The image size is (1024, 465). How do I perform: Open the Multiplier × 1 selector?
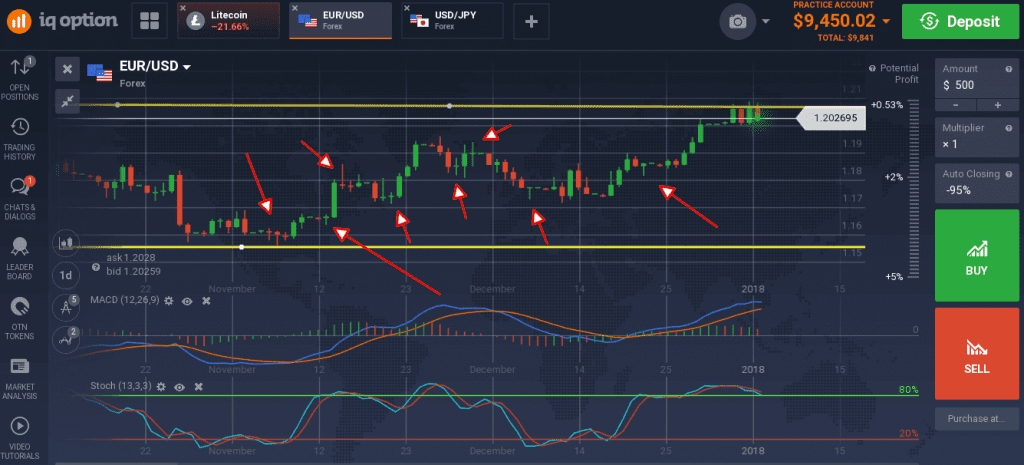pyautogui.click(x=977, y=136)
